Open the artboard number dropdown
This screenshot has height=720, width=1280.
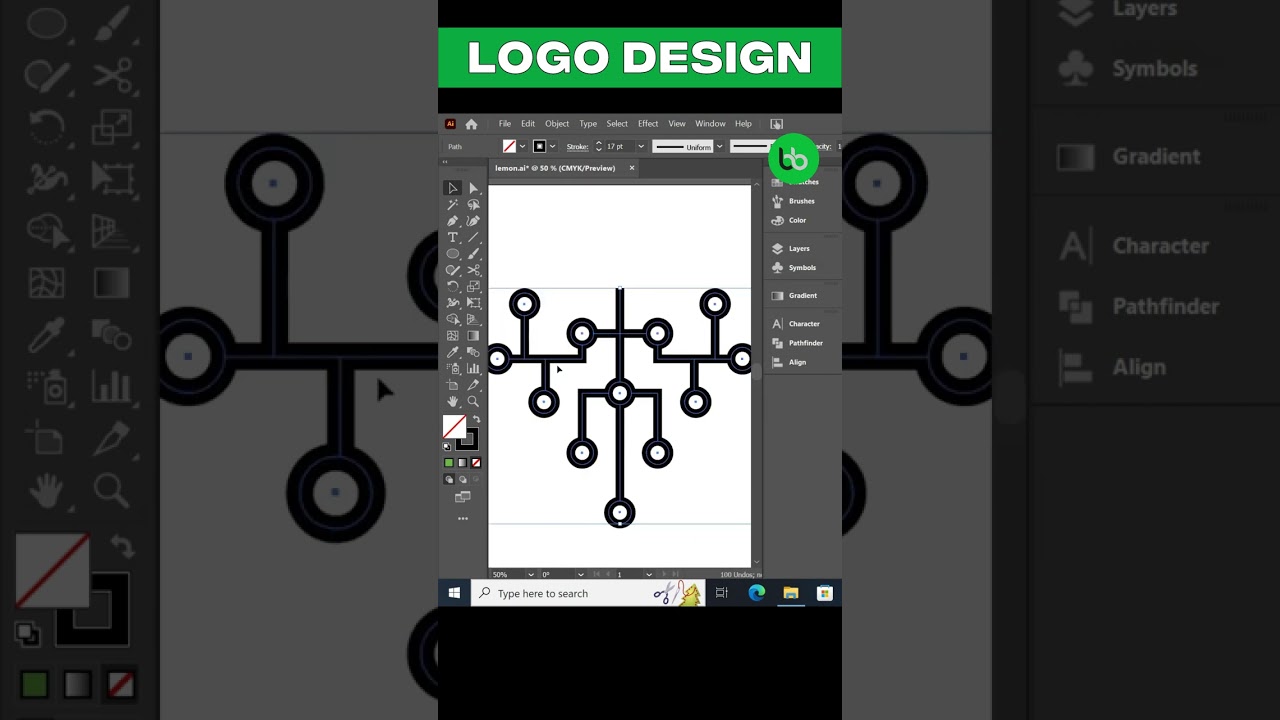(x=649, y=574)
